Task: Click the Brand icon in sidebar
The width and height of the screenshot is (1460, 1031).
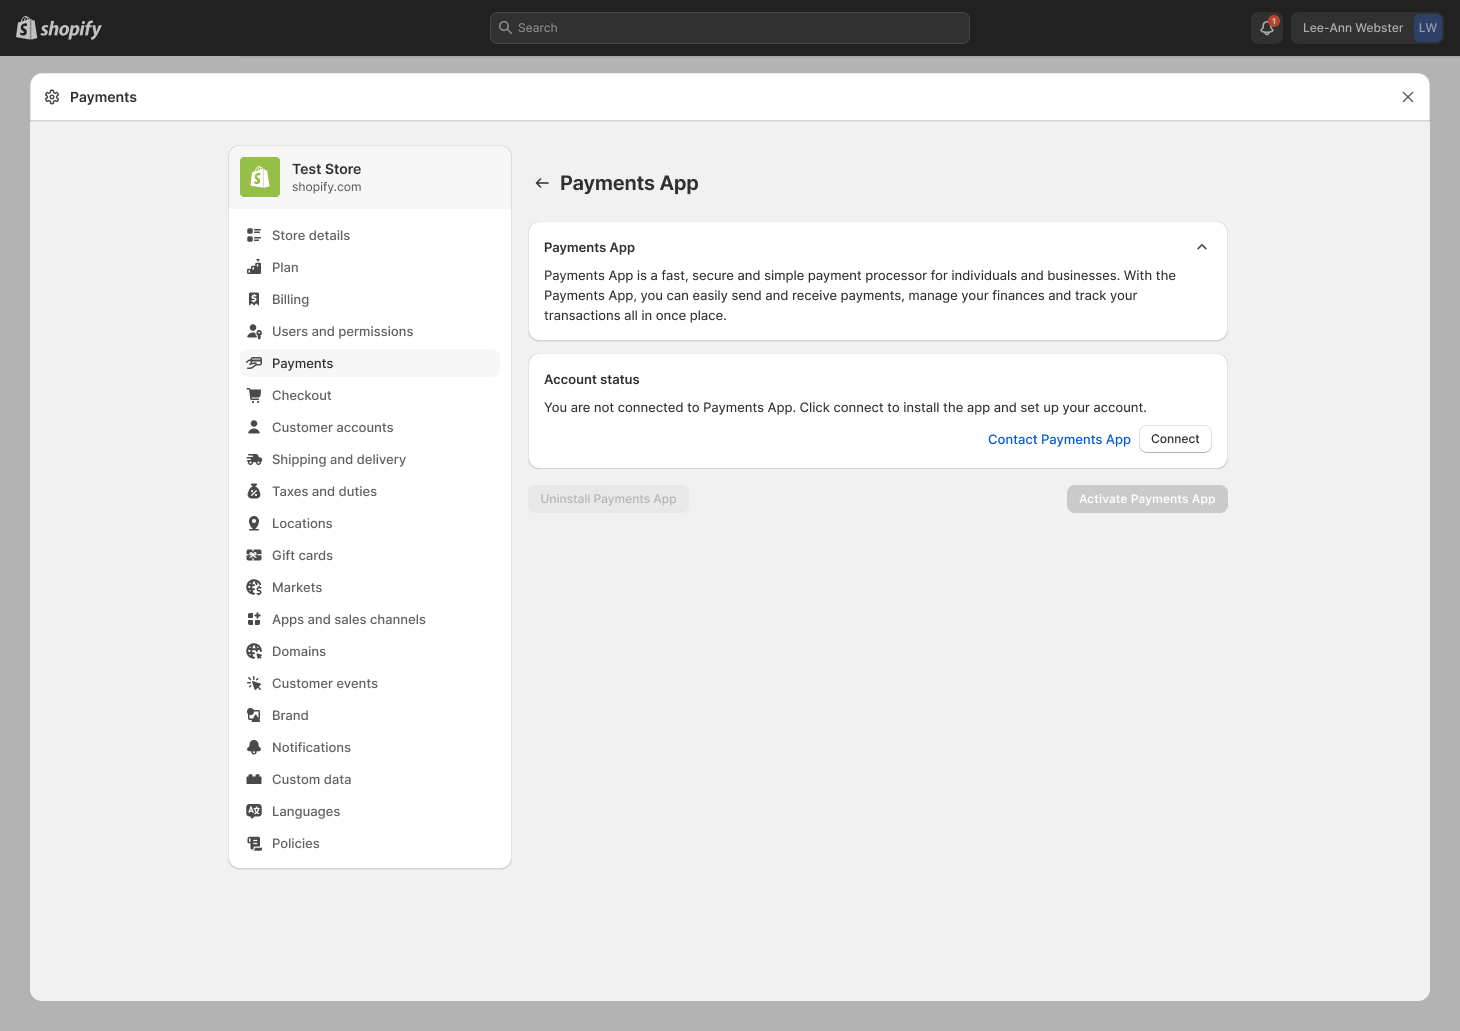Action: pos(254,715)
